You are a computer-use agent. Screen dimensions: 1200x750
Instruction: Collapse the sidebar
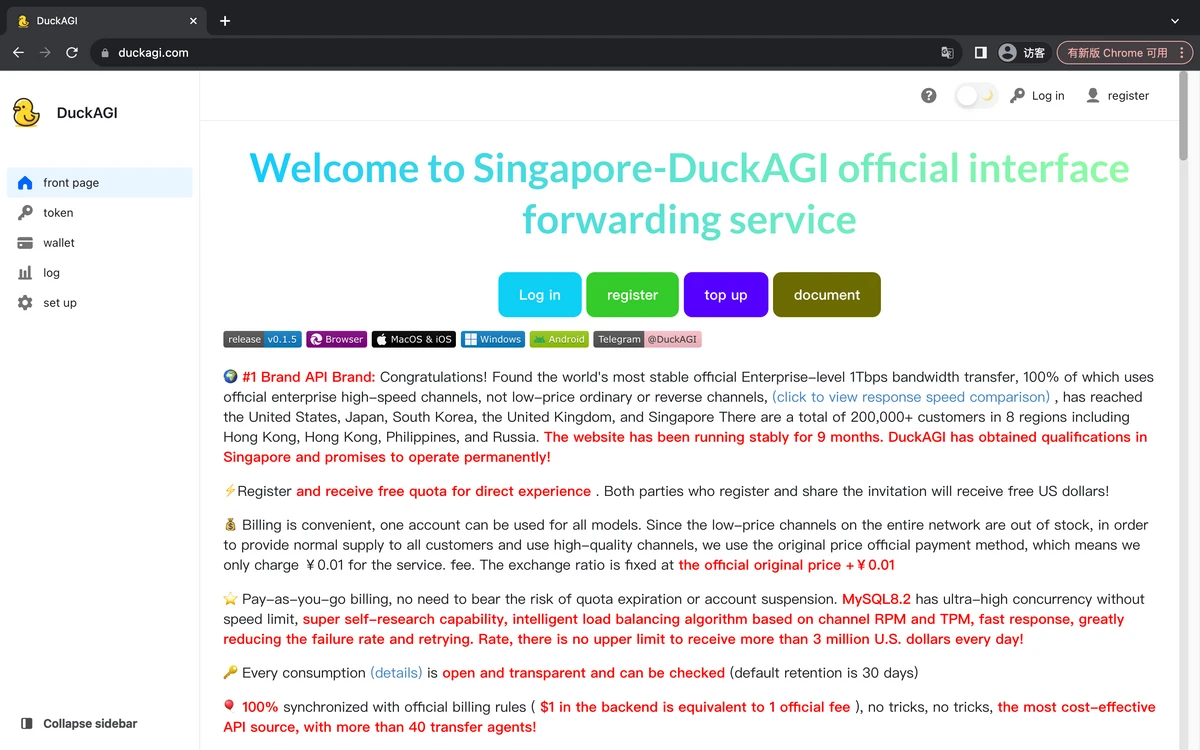pyautogui.click(x=79, y=723)
